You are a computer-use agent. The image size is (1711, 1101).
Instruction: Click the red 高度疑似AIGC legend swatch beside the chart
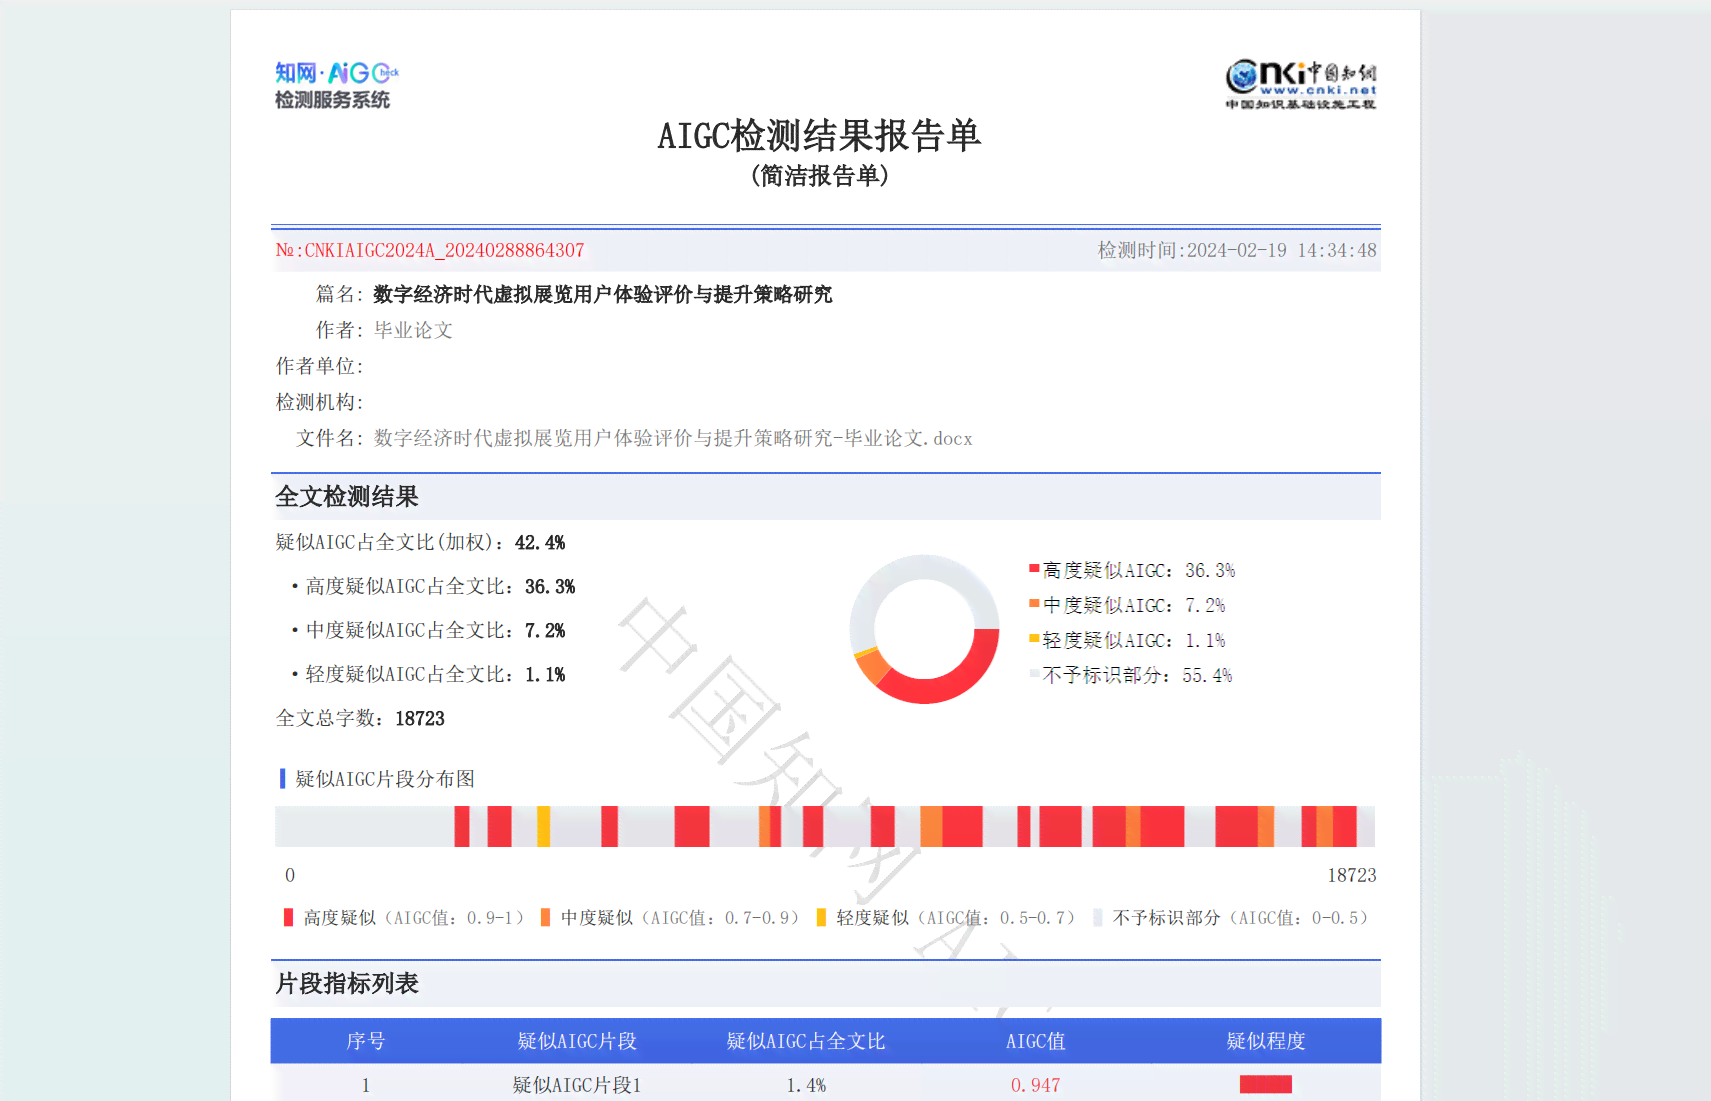pos(1034,568)
